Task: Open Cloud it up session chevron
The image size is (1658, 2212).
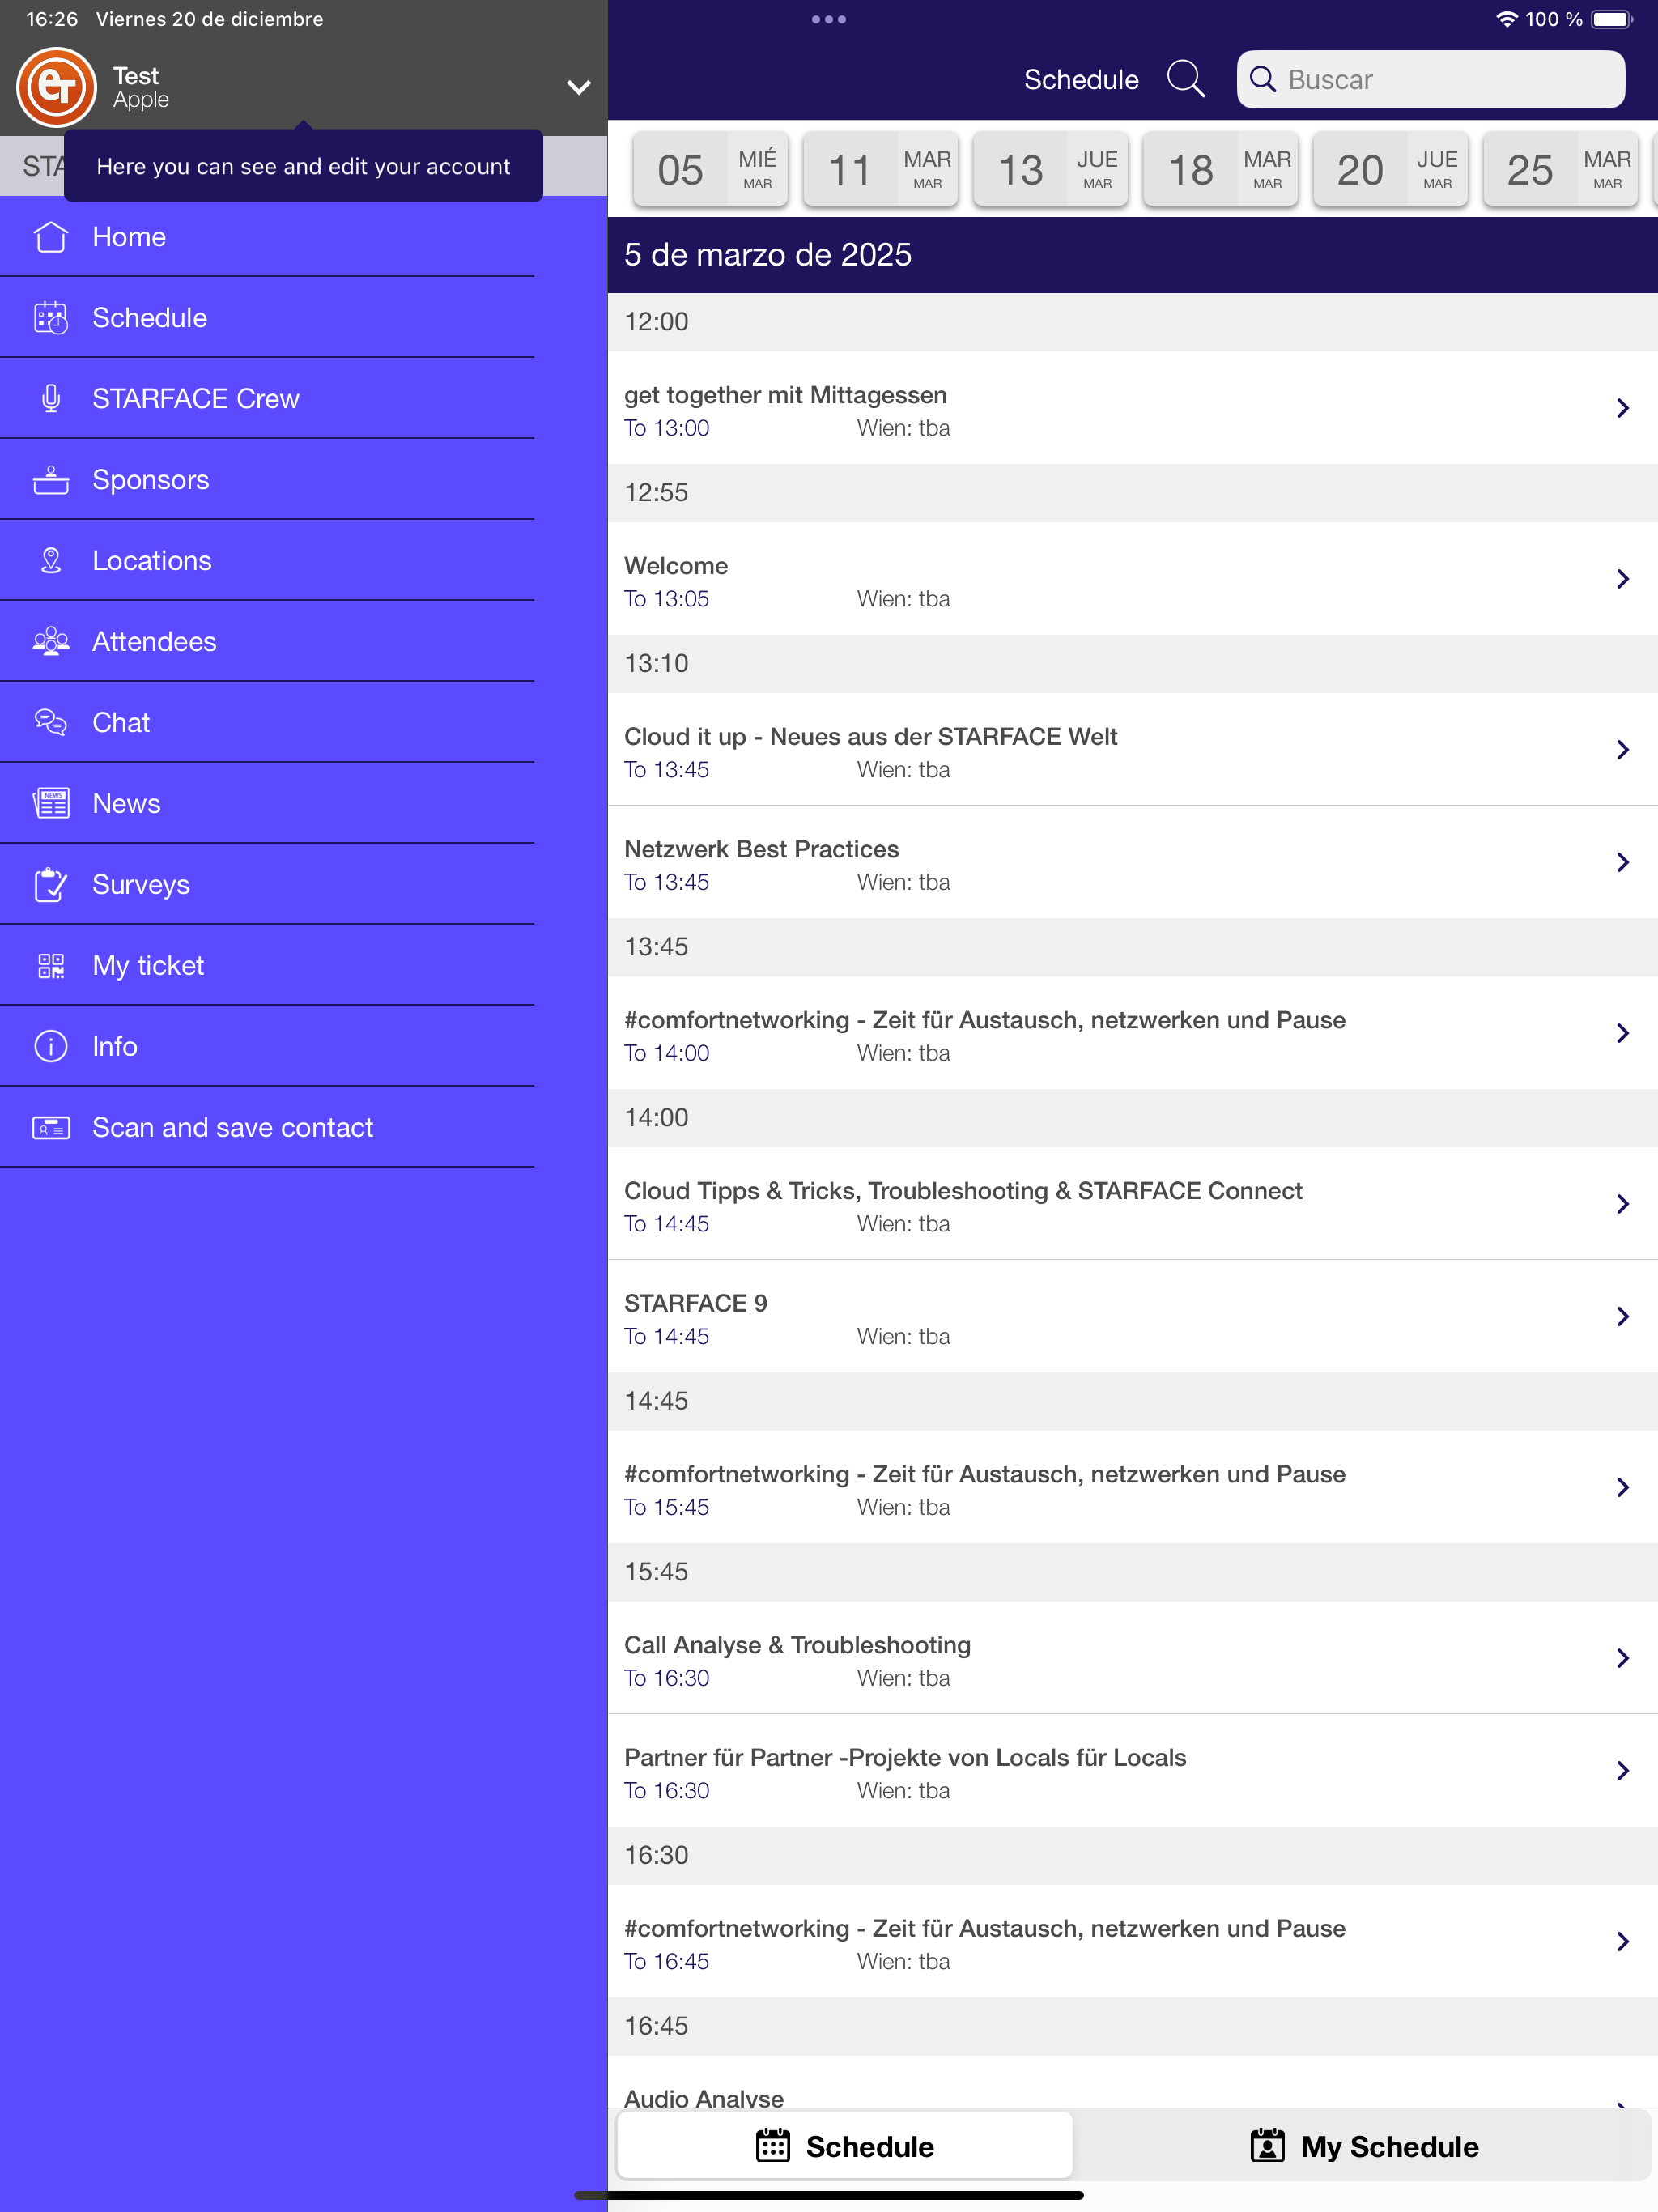Action: [x=1623, y=750]
